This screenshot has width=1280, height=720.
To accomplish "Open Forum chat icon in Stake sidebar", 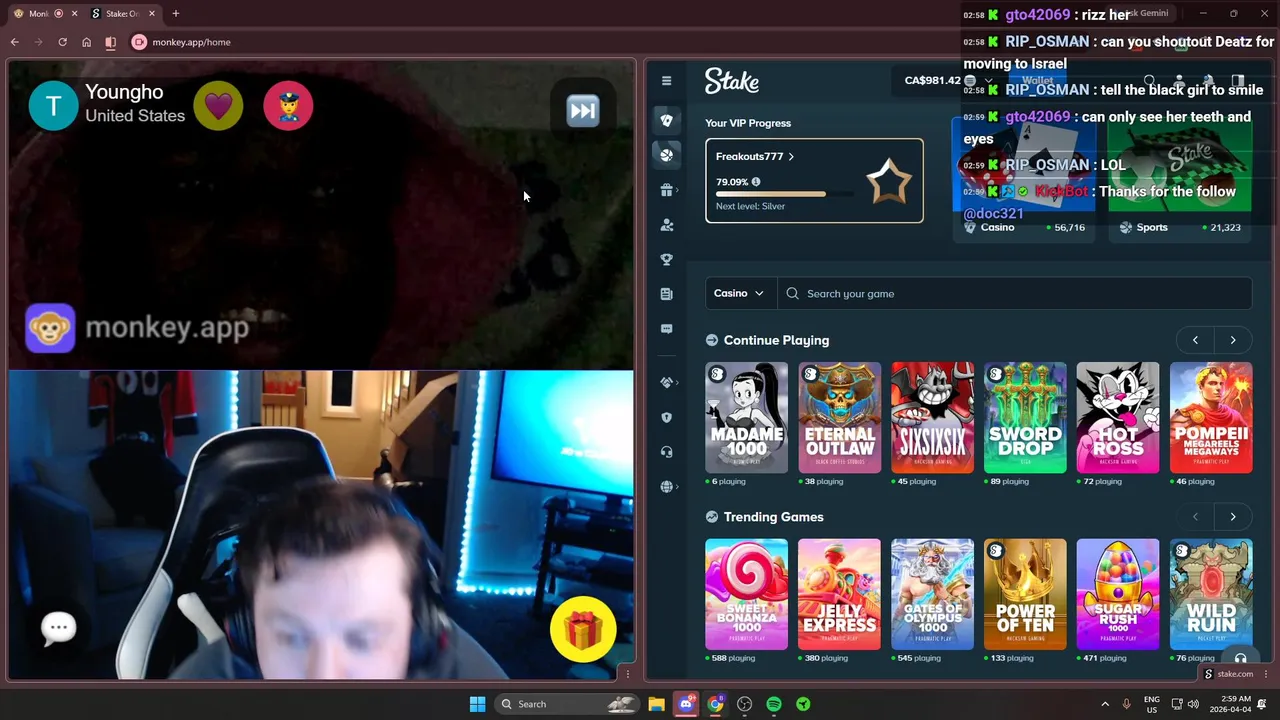I will coord(667,328).
